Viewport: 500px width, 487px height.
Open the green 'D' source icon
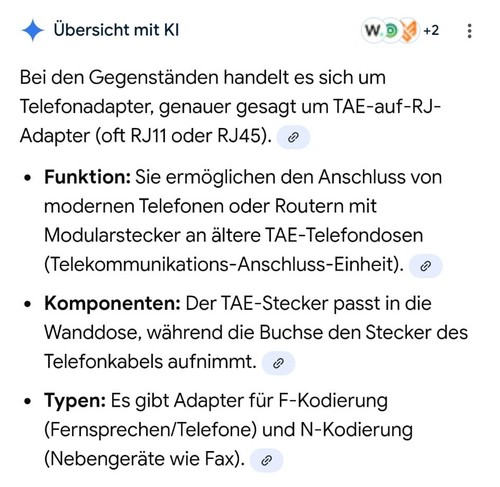pyautogui.click(x=391, y=31)
